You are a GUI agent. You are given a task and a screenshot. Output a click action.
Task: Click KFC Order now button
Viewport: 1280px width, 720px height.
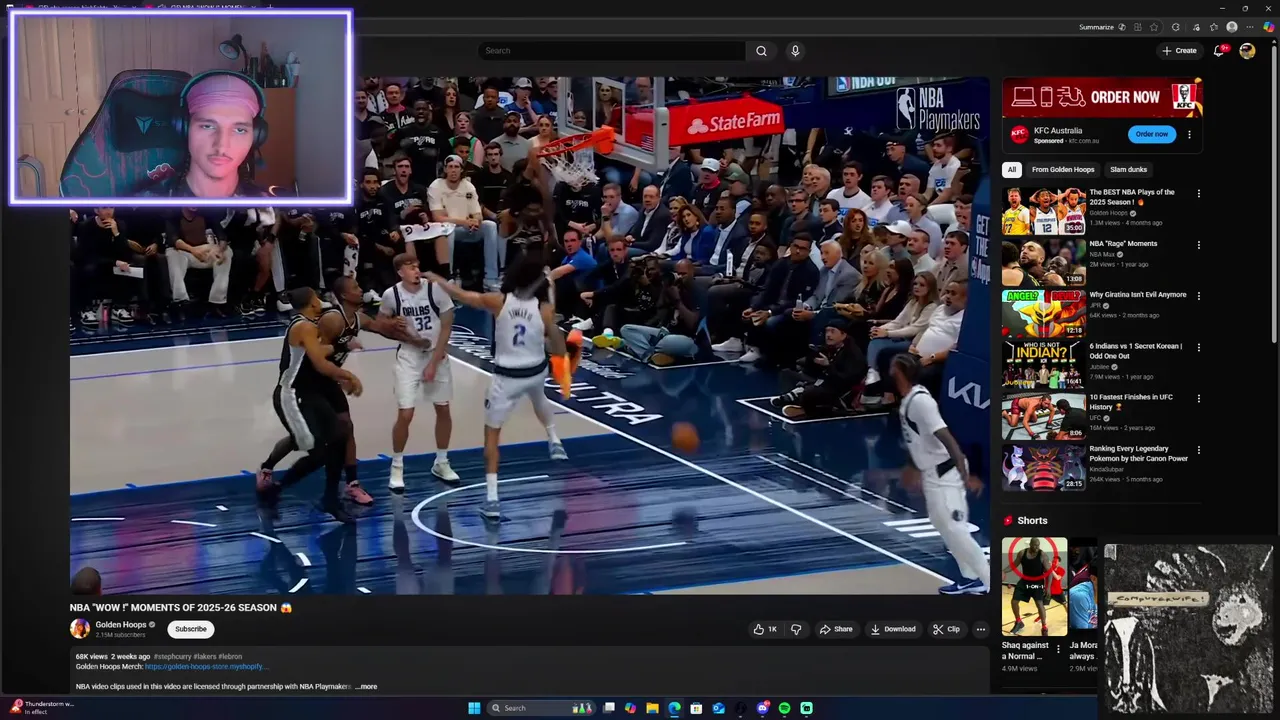point(1151,134)
